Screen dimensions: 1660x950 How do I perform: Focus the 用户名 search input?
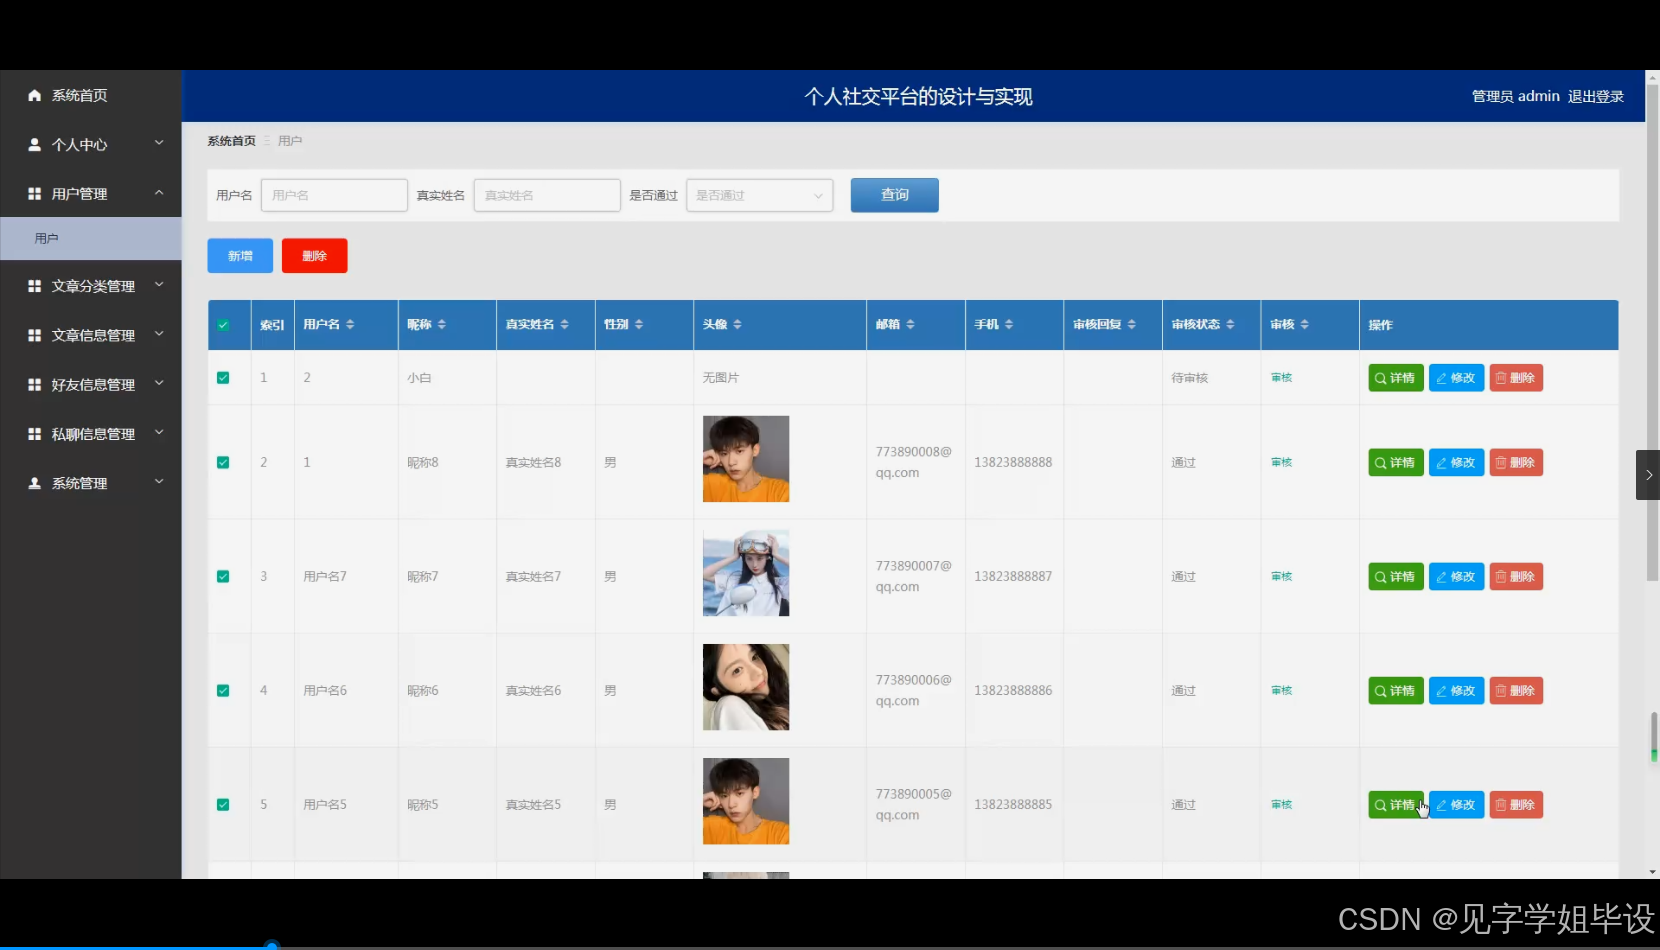click(334, 195)
